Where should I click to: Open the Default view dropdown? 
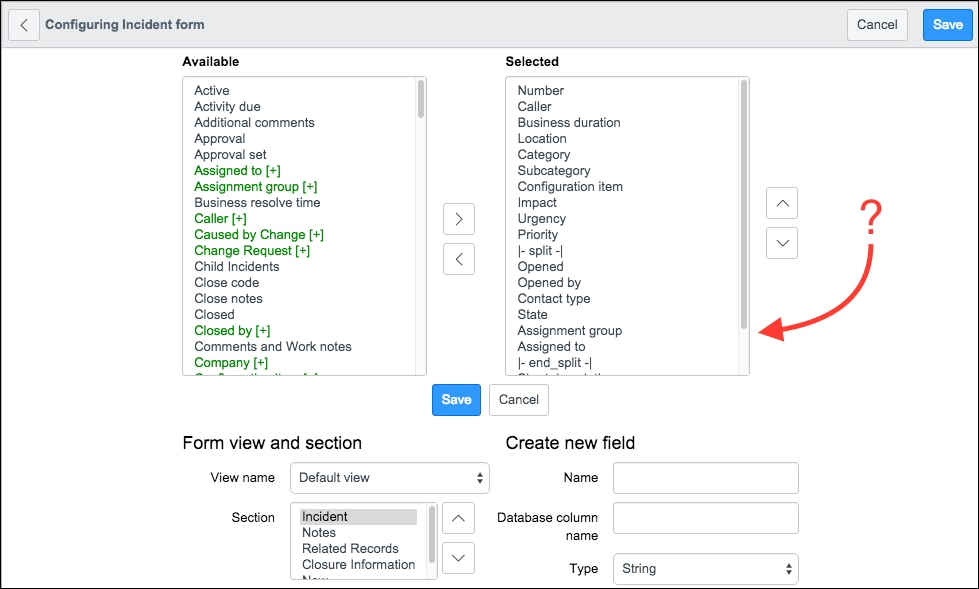(389, 478)
